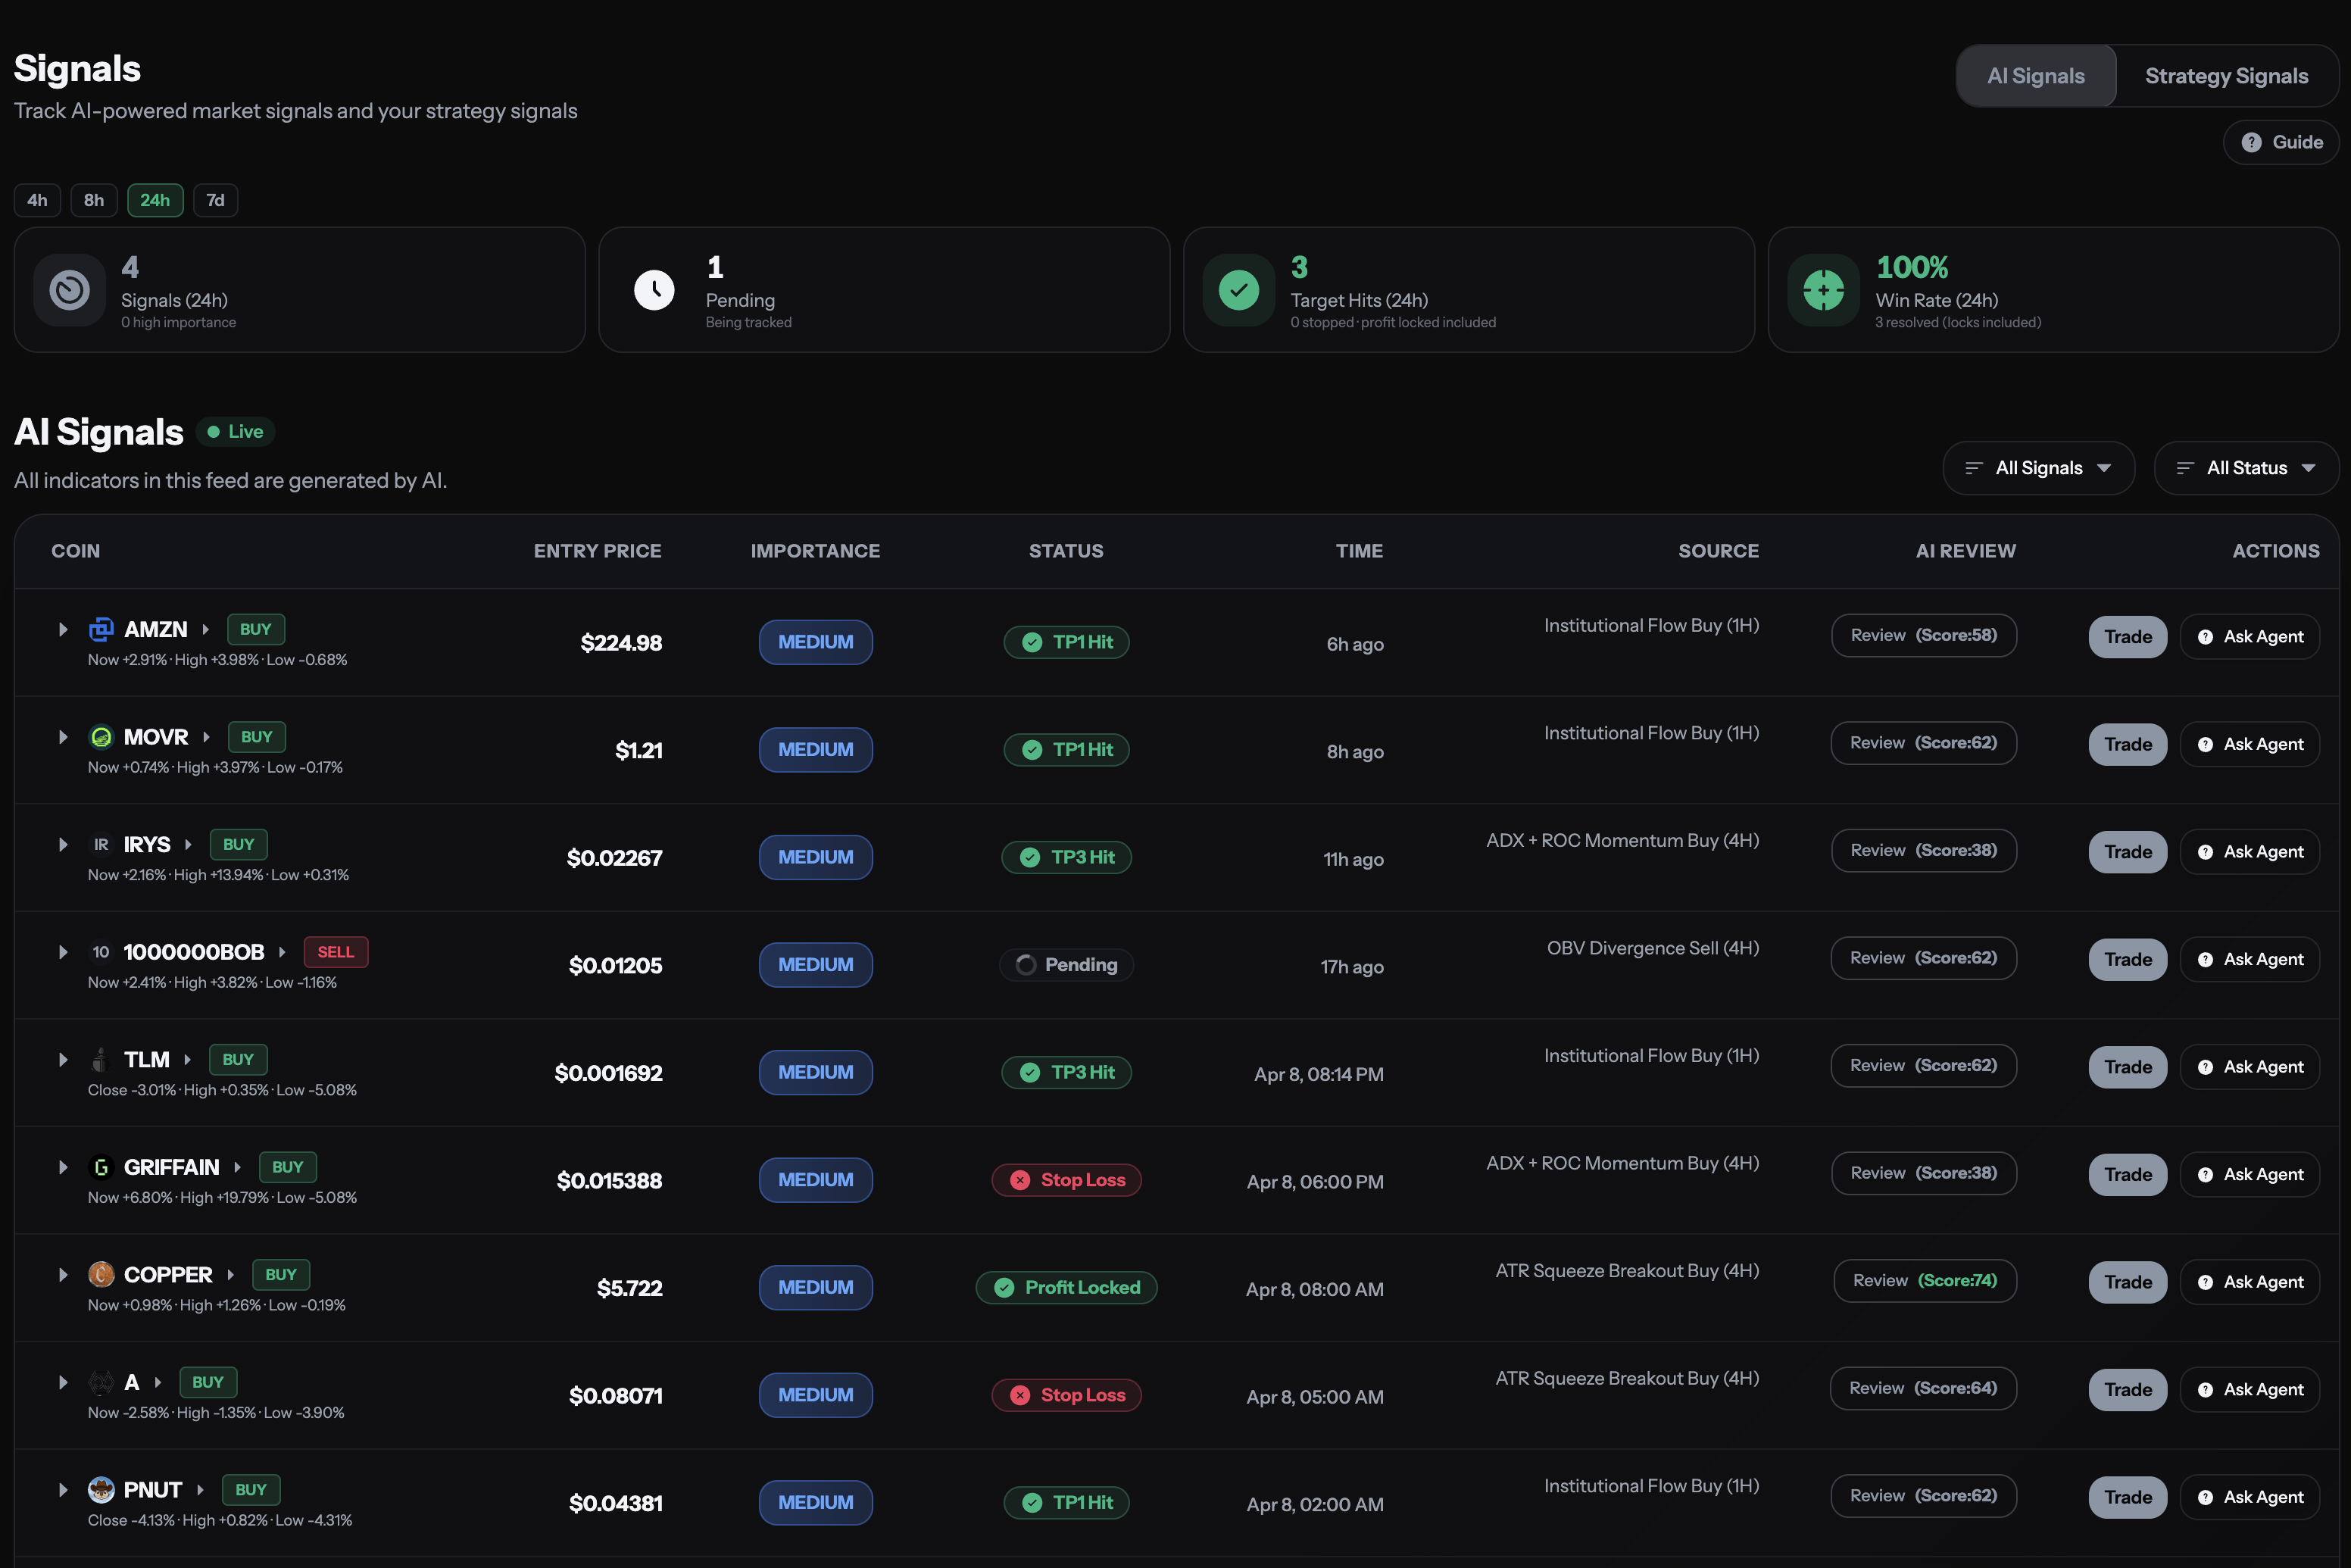Image resolution: width=2351 pixels, height=1568 pixels.
Task: Click the green checkmark icon on Target Hits card
Action: coord(1239,290)
